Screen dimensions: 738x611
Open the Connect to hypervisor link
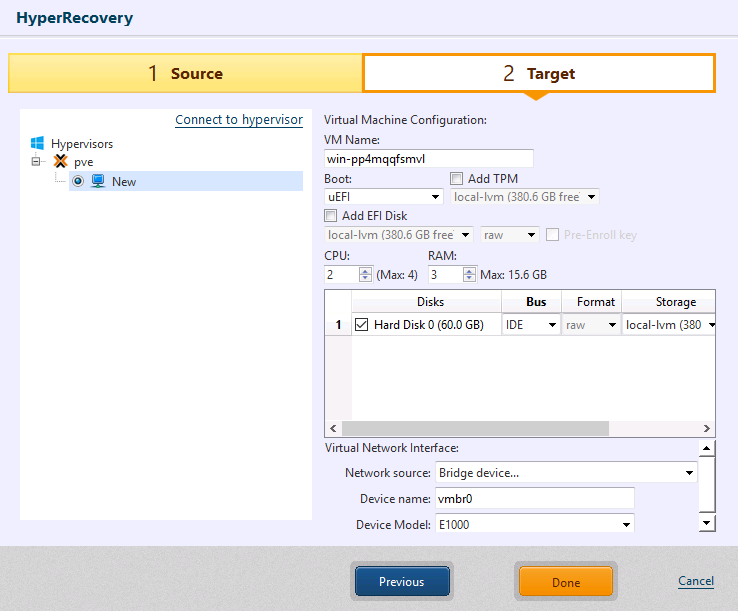tap(238, 120)
